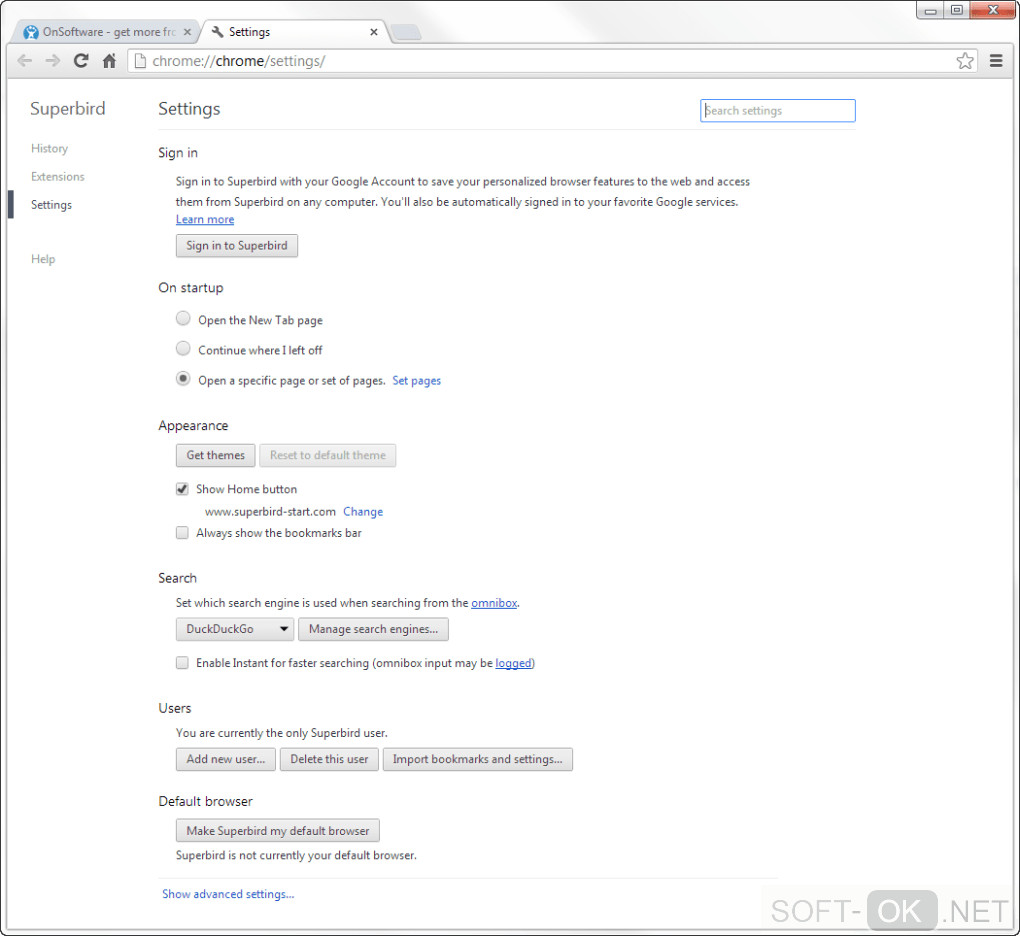Close the Settings tab

[373, 32]
